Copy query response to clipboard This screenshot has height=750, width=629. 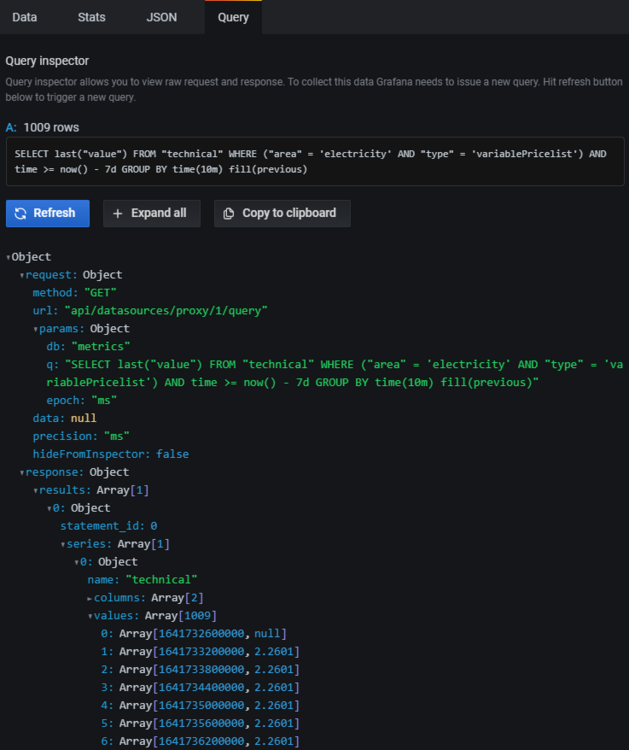pyautogui.click(x=282, y=213)
